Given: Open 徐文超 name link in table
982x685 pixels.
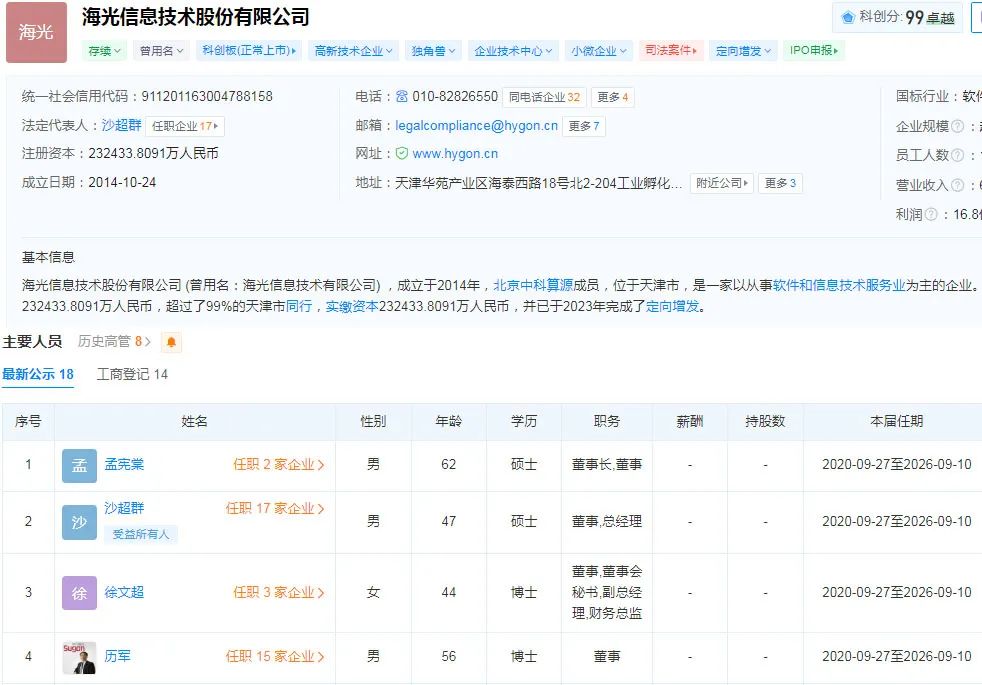Looking at the screenshot, I should coord(124,592).
